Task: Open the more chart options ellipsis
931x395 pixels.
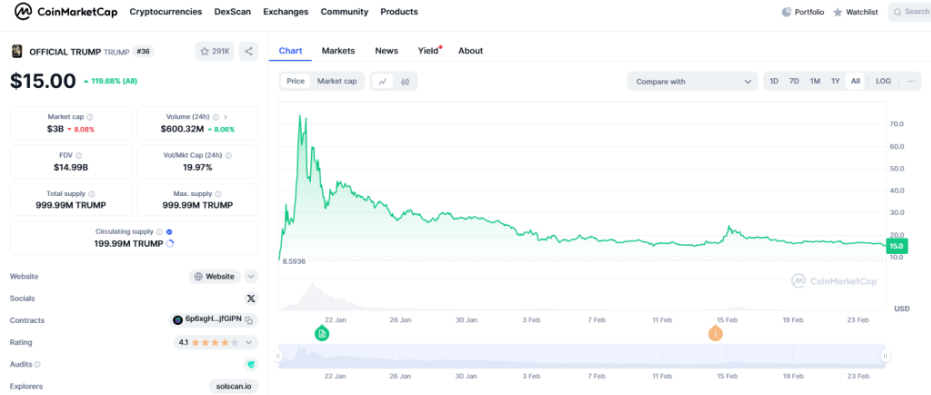Action: point(911,81)
